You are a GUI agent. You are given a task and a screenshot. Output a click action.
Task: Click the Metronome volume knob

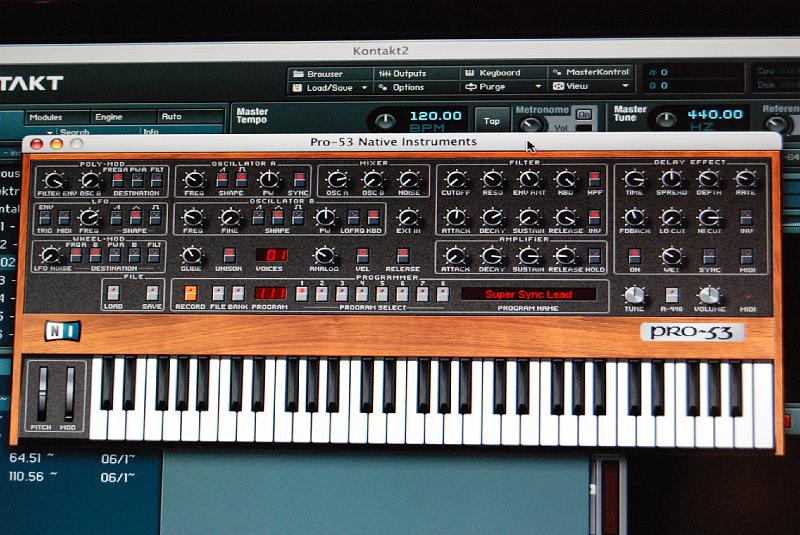(x=531, y=124)
